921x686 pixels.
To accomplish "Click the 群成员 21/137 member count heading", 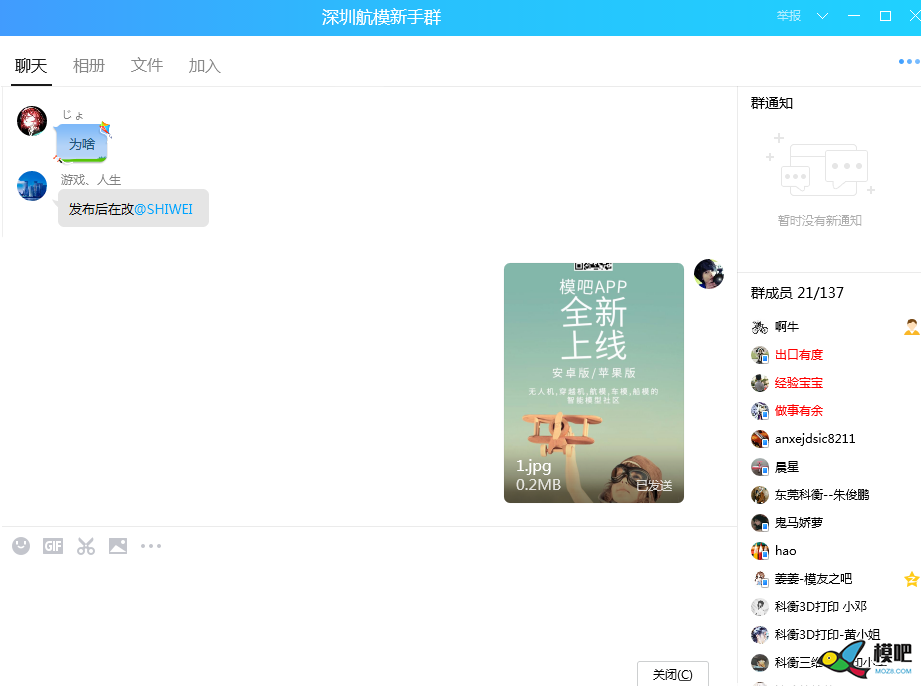I will [x=797, y=292].
